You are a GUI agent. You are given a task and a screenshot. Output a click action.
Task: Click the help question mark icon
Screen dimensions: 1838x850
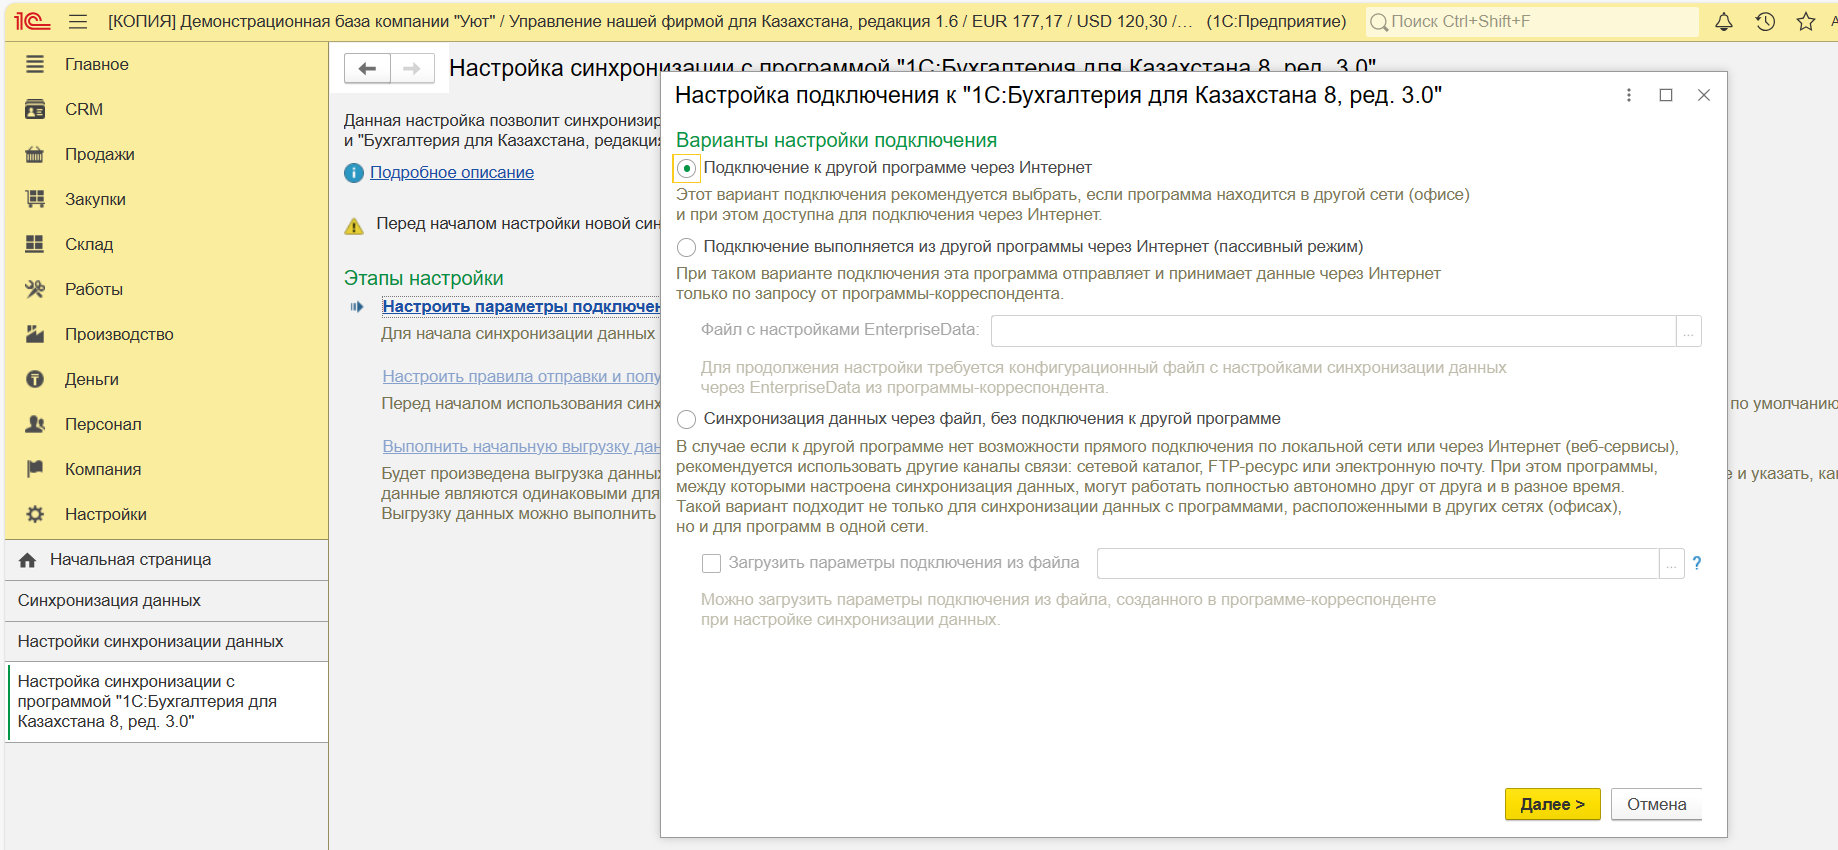1696,563
